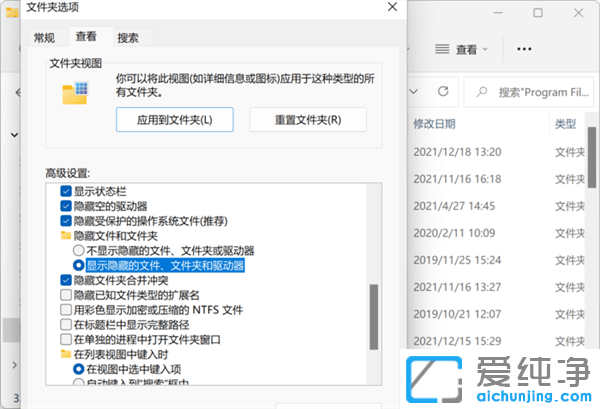Open the 查看 dropdown in Explorer toolbar
This screenshot has width=600, height=409.
pyautogui.click(x=462, y=49)
